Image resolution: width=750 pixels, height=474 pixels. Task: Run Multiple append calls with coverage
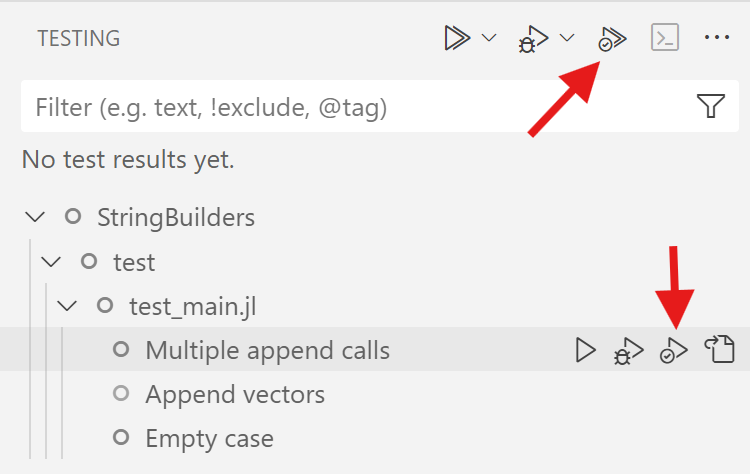point(673,351)
